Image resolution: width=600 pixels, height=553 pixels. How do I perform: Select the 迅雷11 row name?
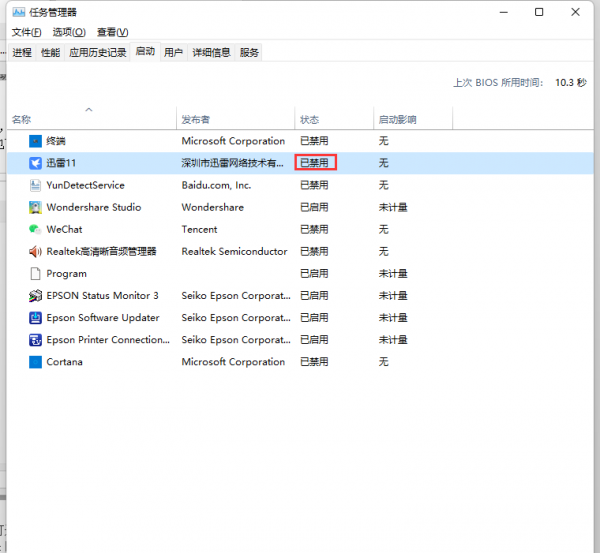click(x=61, y=163)
